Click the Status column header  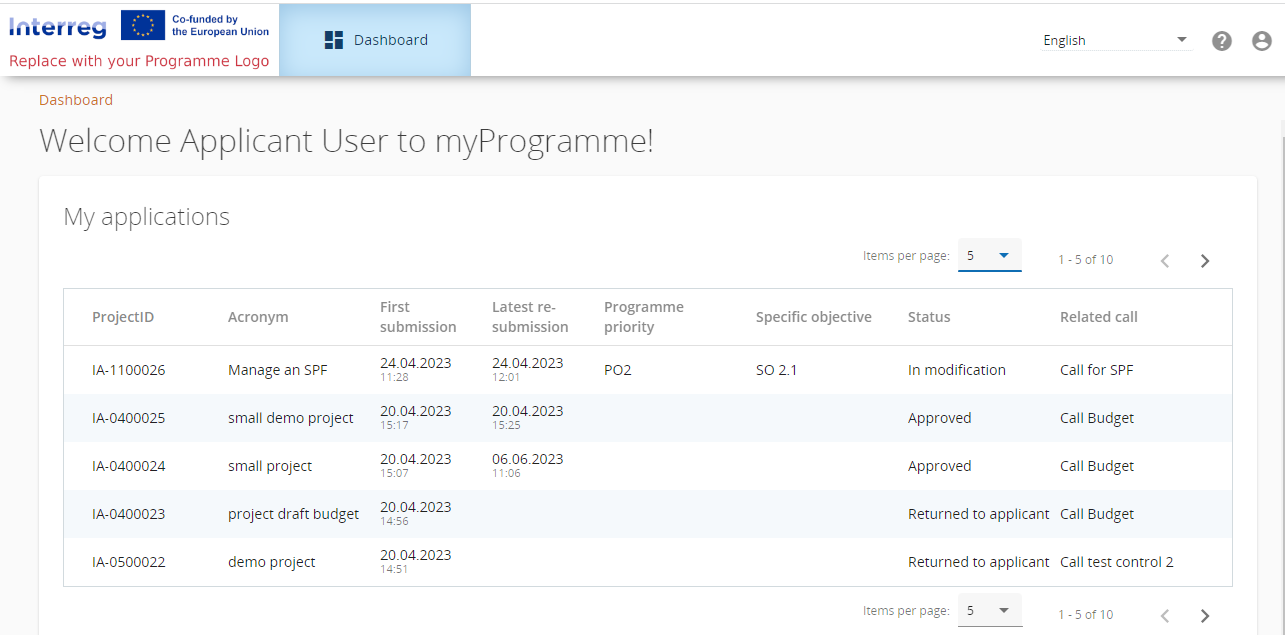929,317
